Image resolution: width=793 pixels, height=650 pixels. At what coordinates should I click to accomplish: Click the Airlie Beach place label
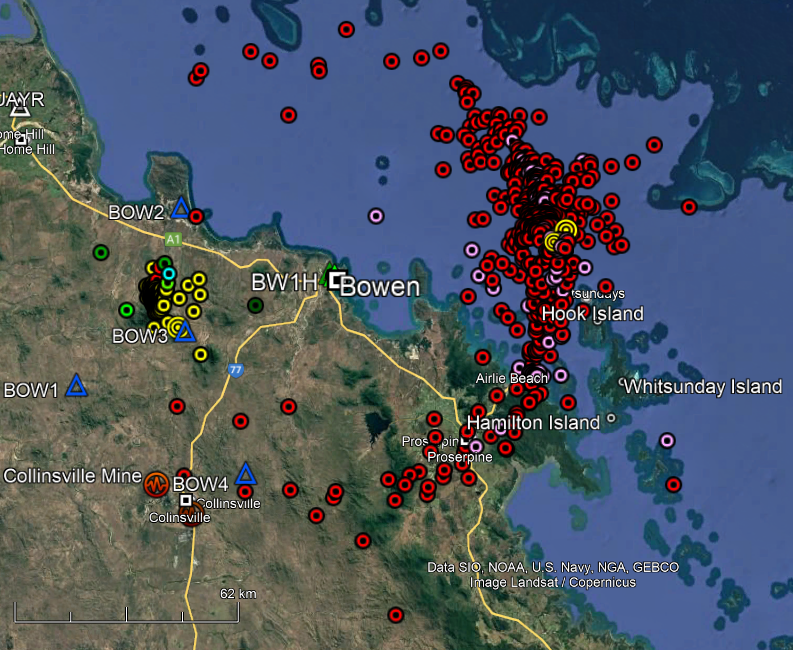click(512, 378)
